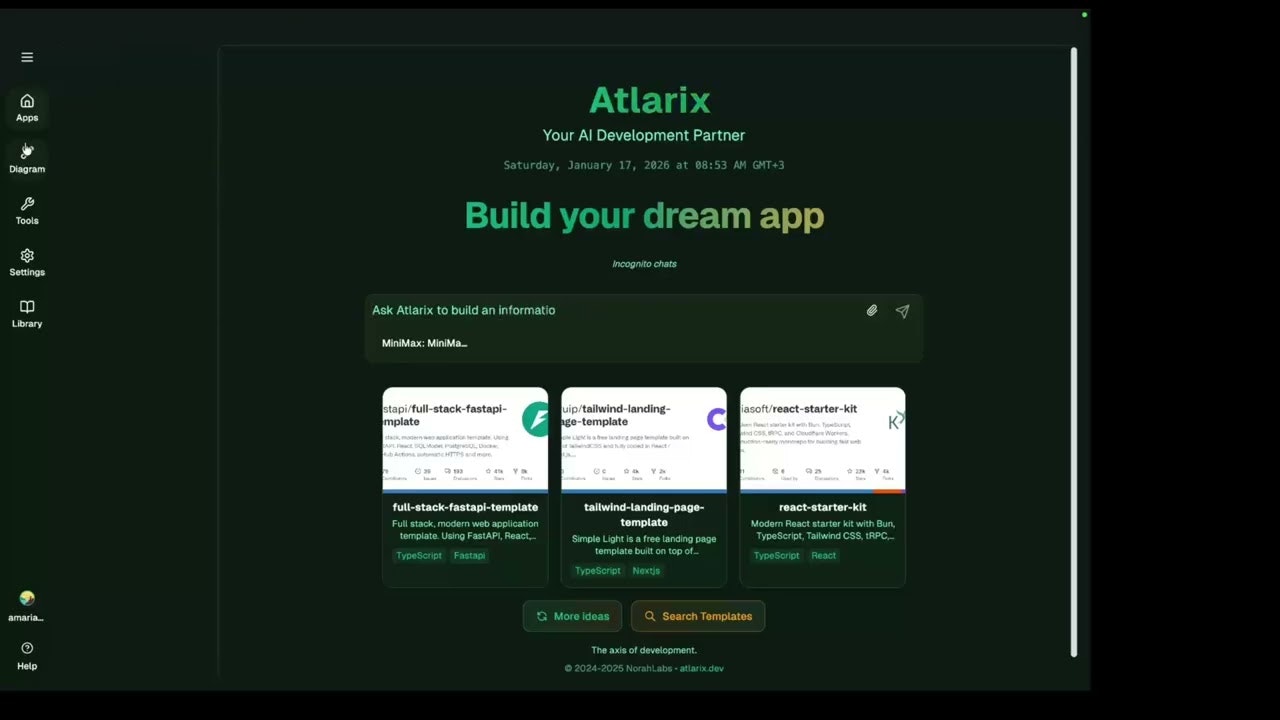1280x720 pixels.
Task: Select the full-stack-fastapi-template card
Action: [x=464, y=487]
